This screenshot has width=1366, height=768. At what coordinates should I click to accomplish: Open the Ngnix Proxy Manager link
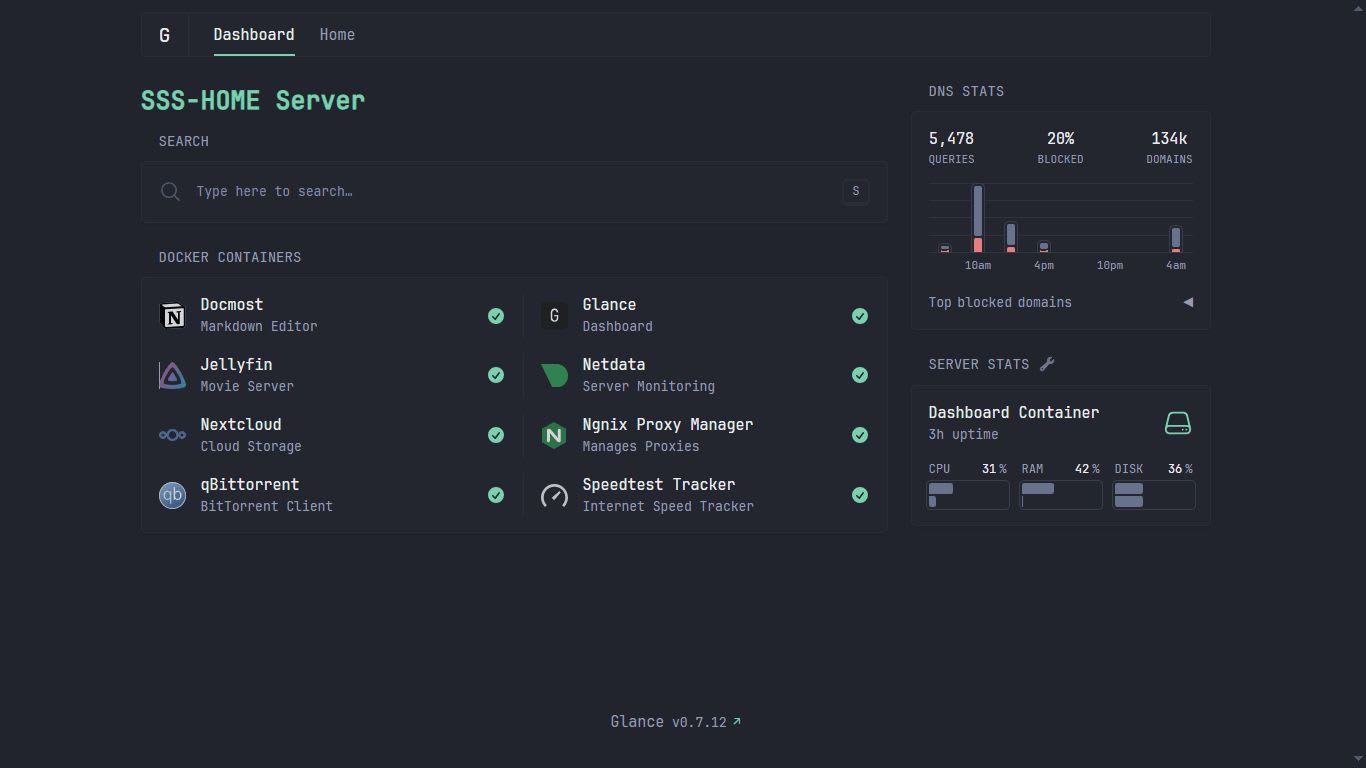(668, 425)
